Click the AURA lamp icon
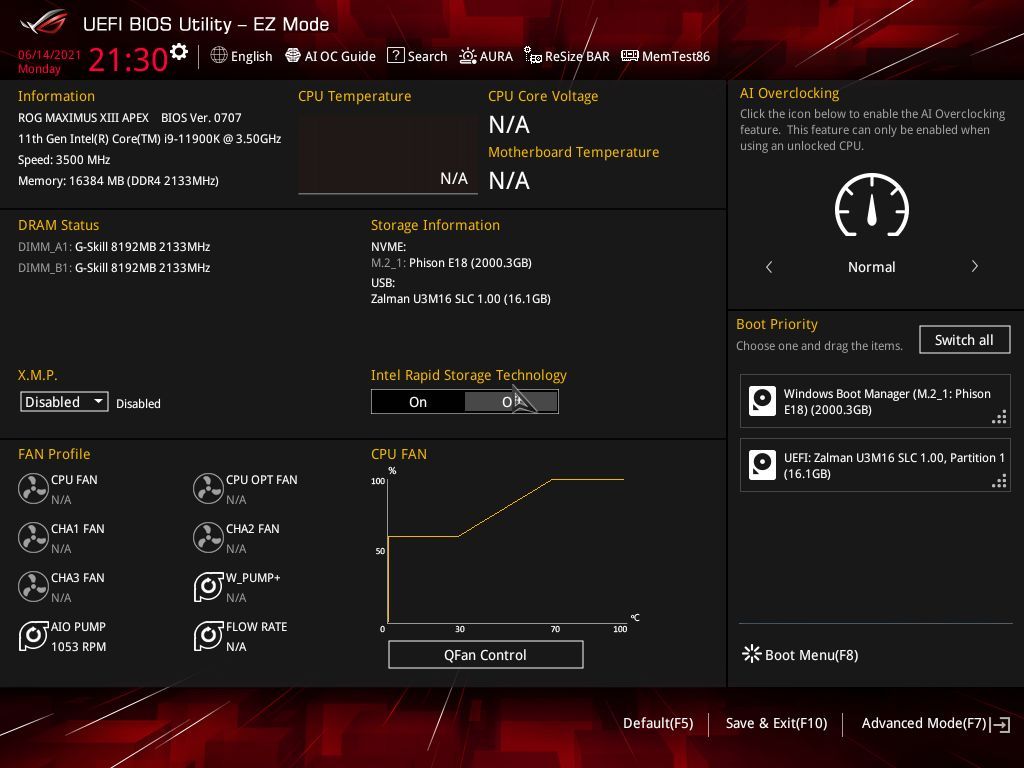This screenshot has width=1024, height=768. pos(468,56)
